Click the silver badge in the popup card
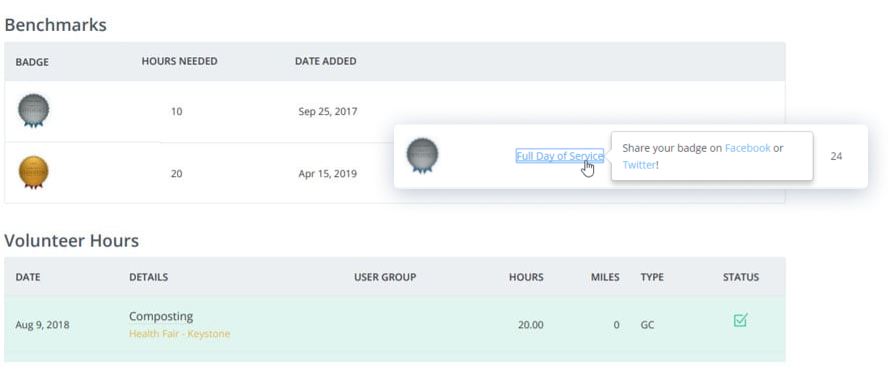Screen dimensions: 893x375 tap(422, 156)
